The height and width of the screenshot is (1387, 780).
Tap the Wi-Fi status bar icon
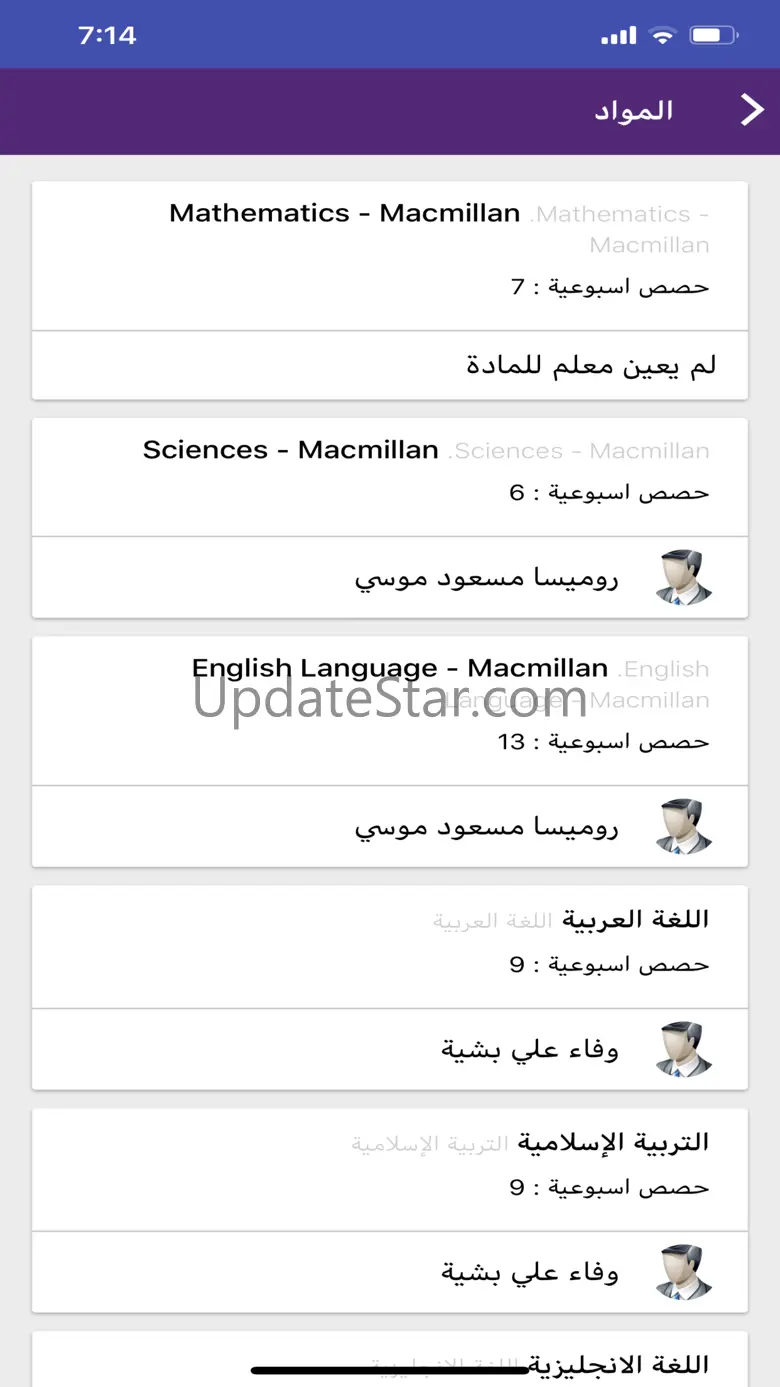click(x=662, y=36)
